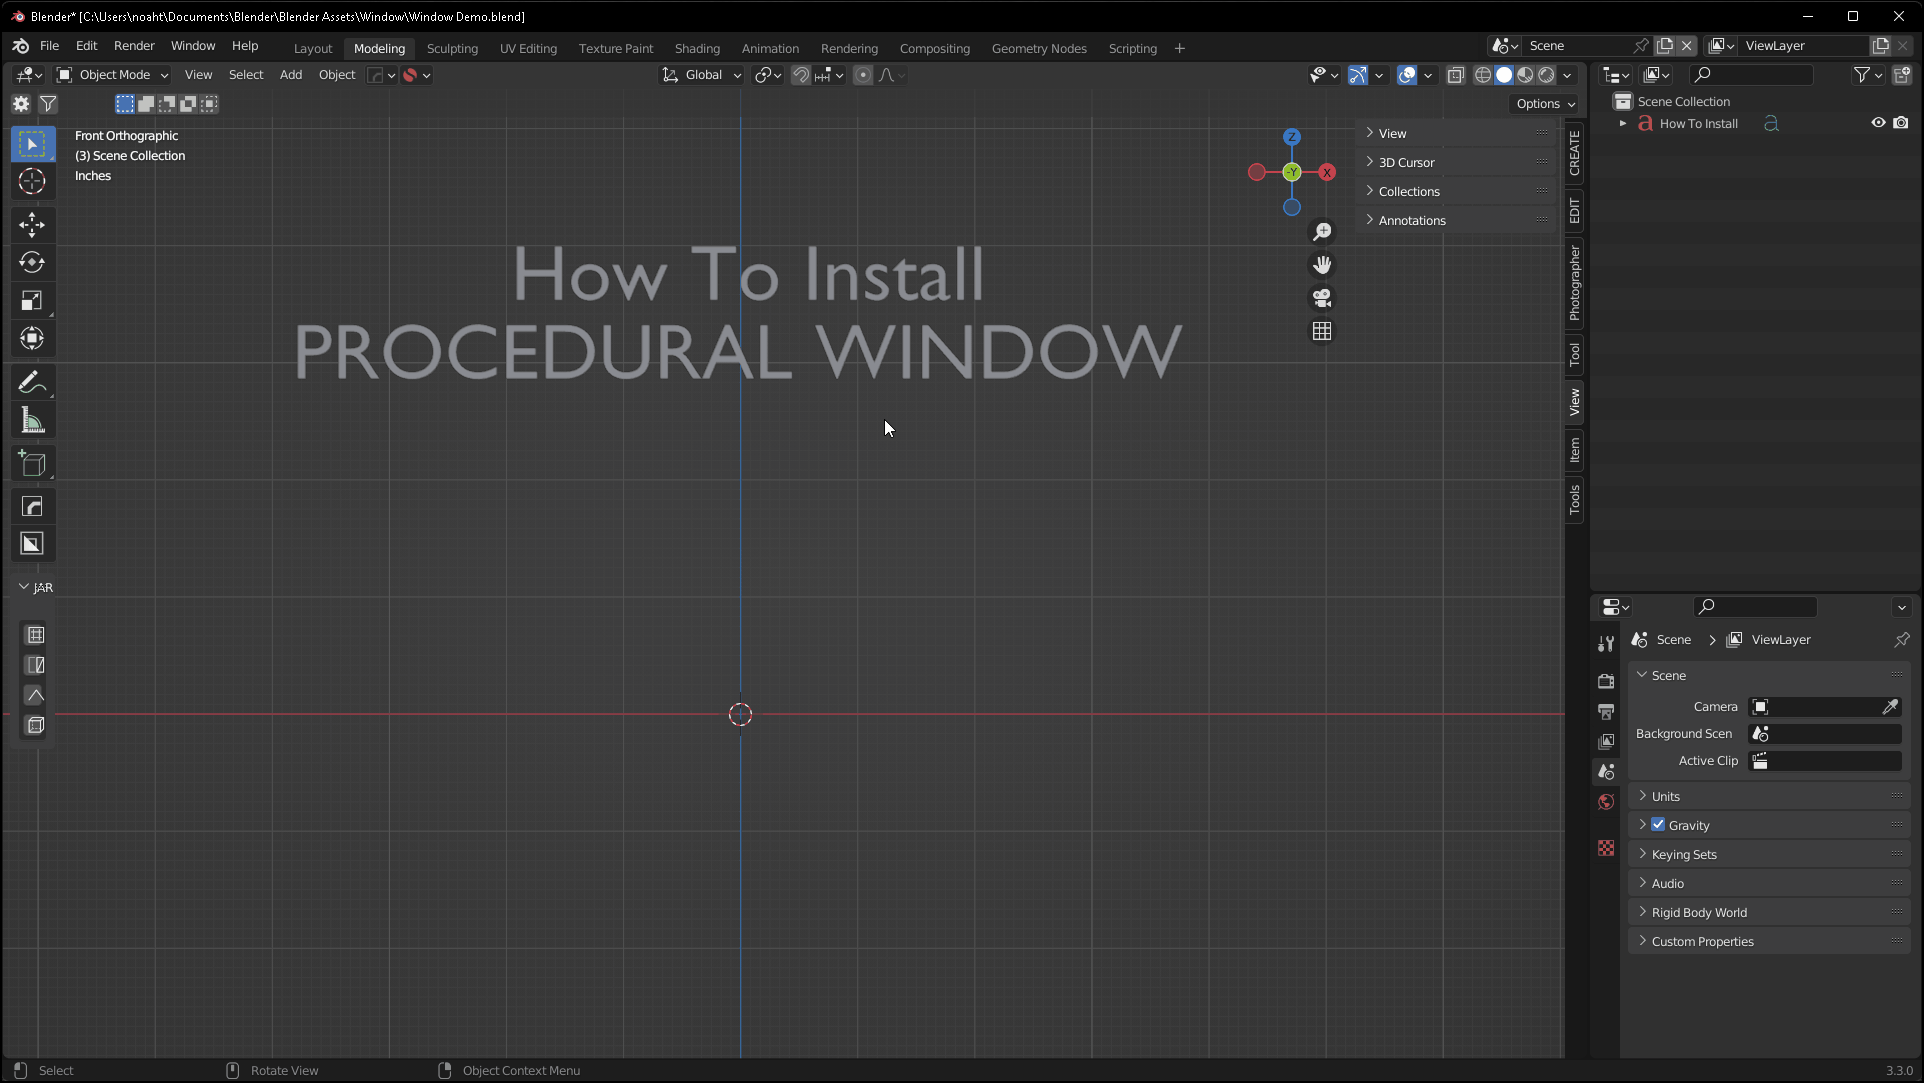Open the Render menu
The height and width of the screenshot is (1083, 1924).
pos(134,45)
